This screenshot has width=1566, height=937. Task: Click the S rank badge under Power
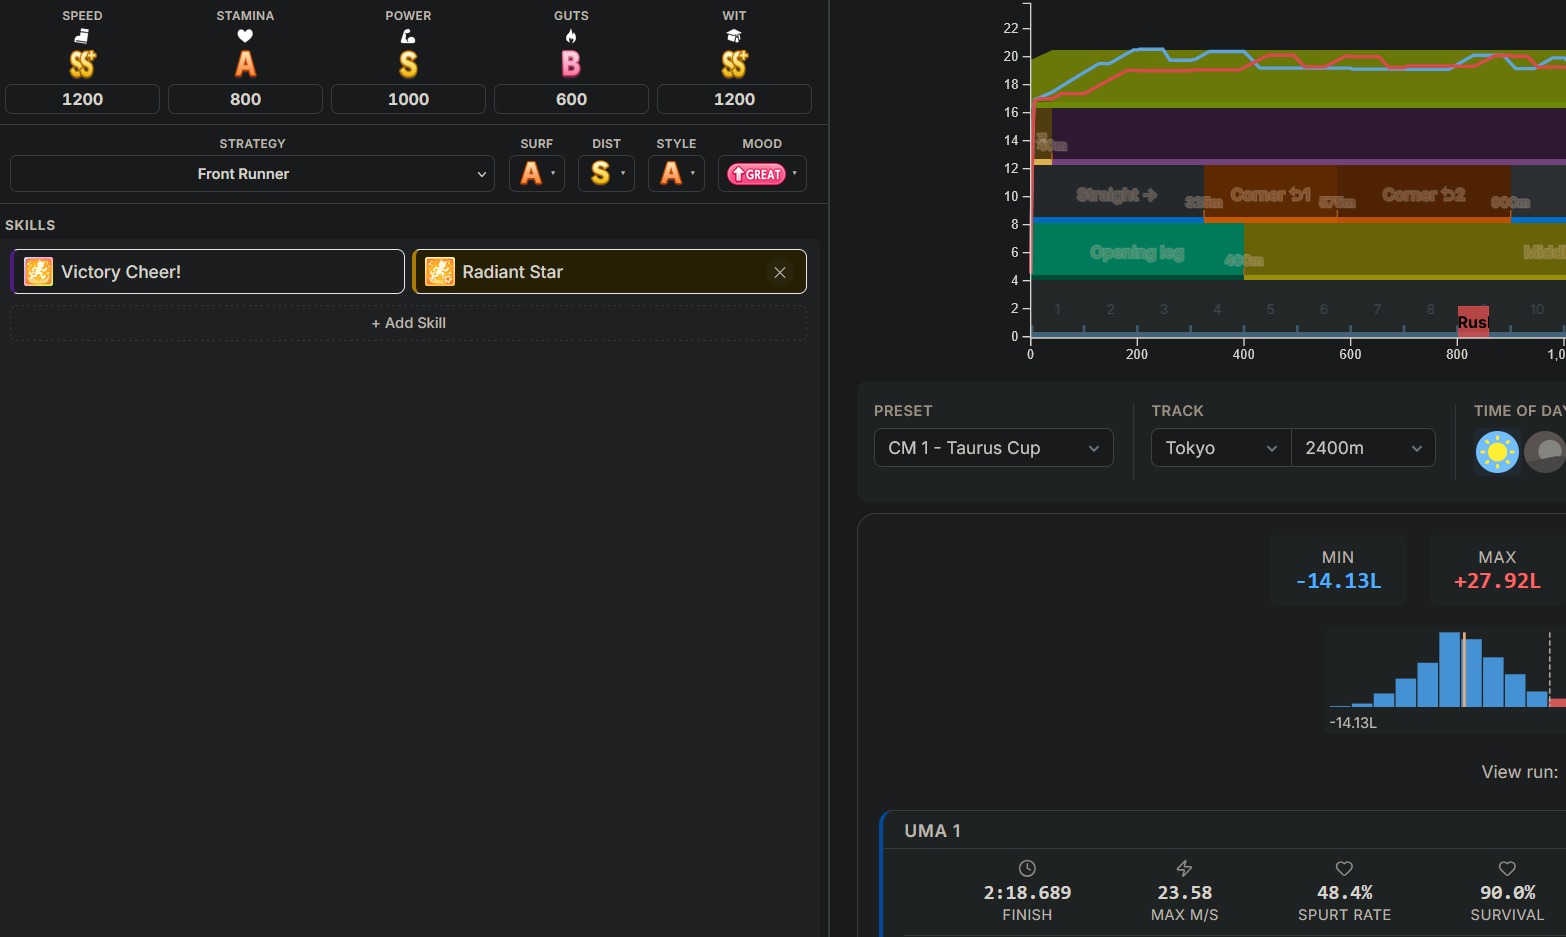408,64
